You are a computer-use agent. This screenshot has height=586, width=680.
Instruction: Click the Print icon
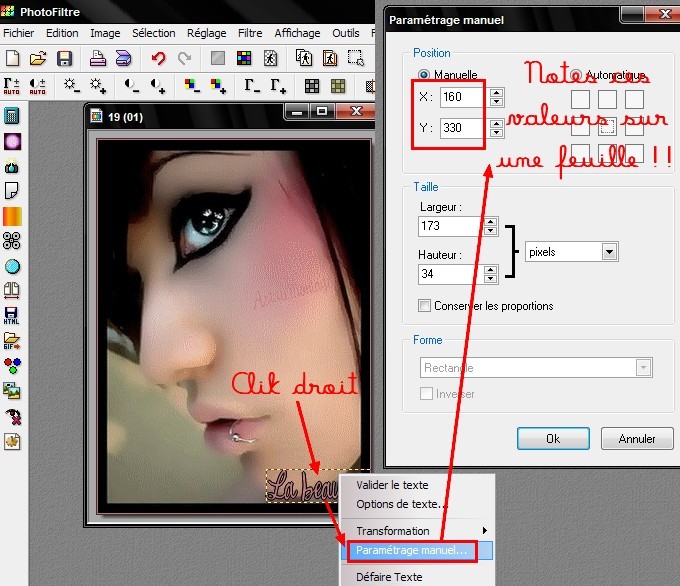coord(98,58)
